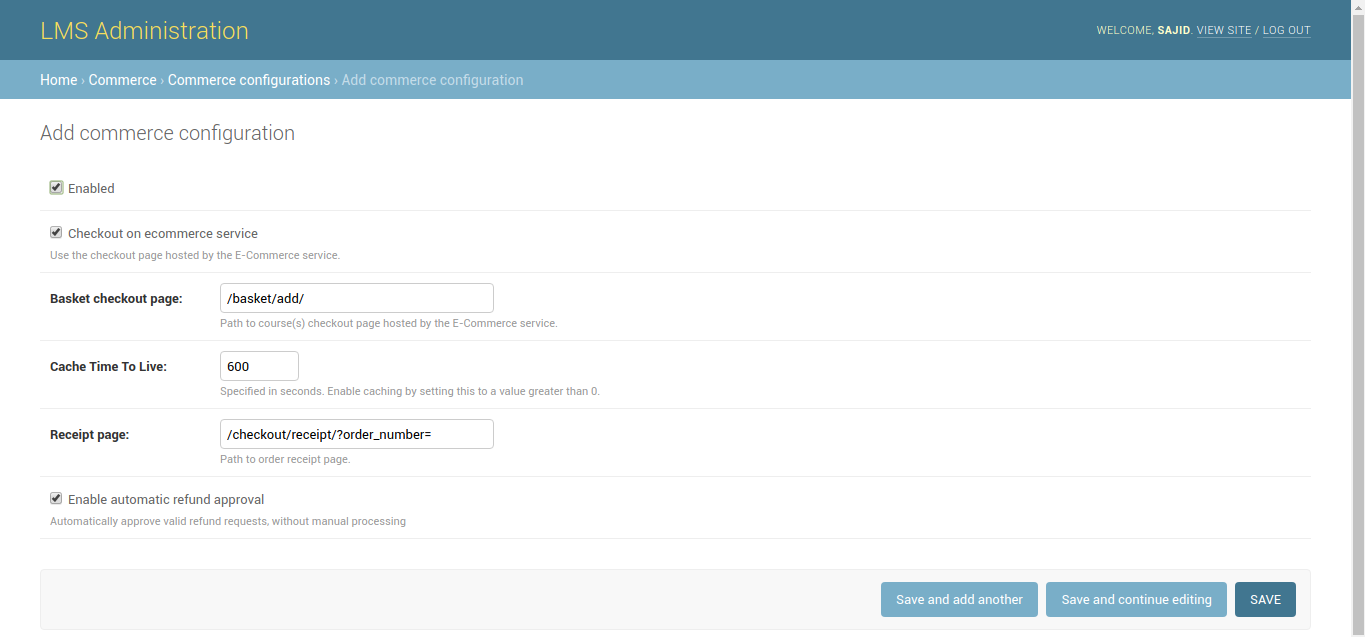The width and height of the screenshot is (1365, 637).
Task: Click the scrollbar down arrow
Action: coord(1357,629)
